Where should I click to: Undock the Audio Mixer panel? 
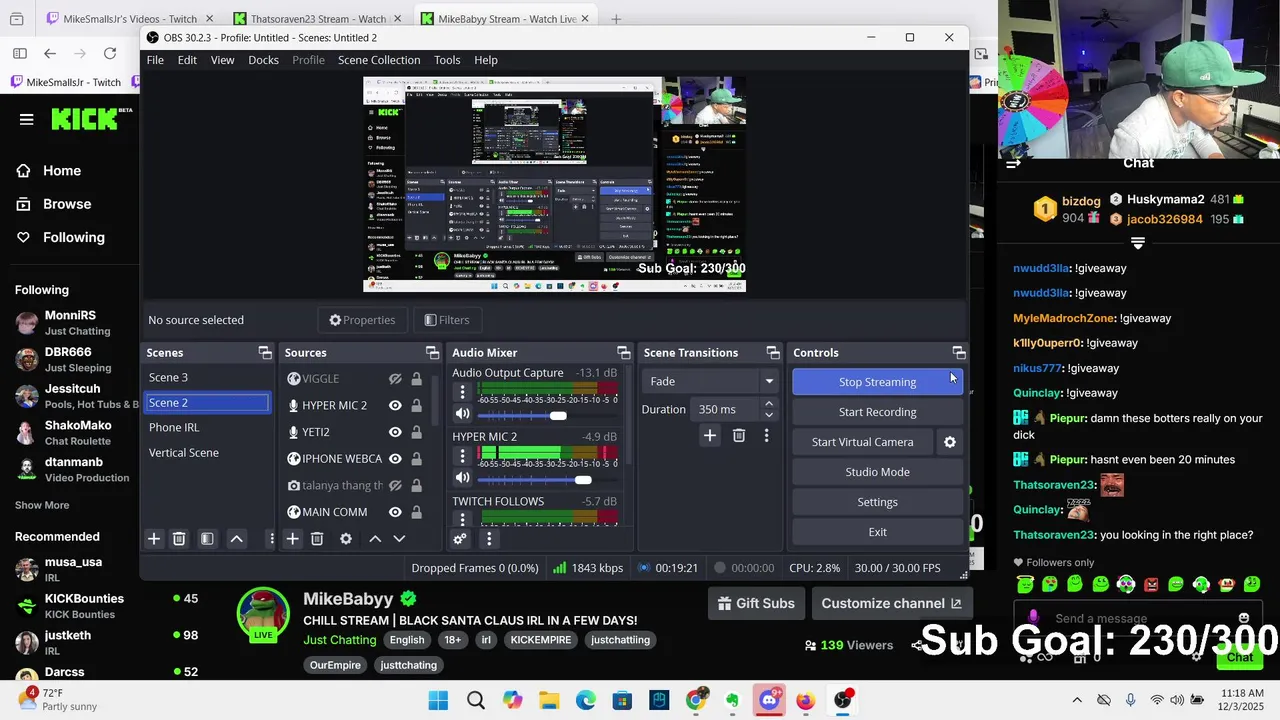[624, 353]
